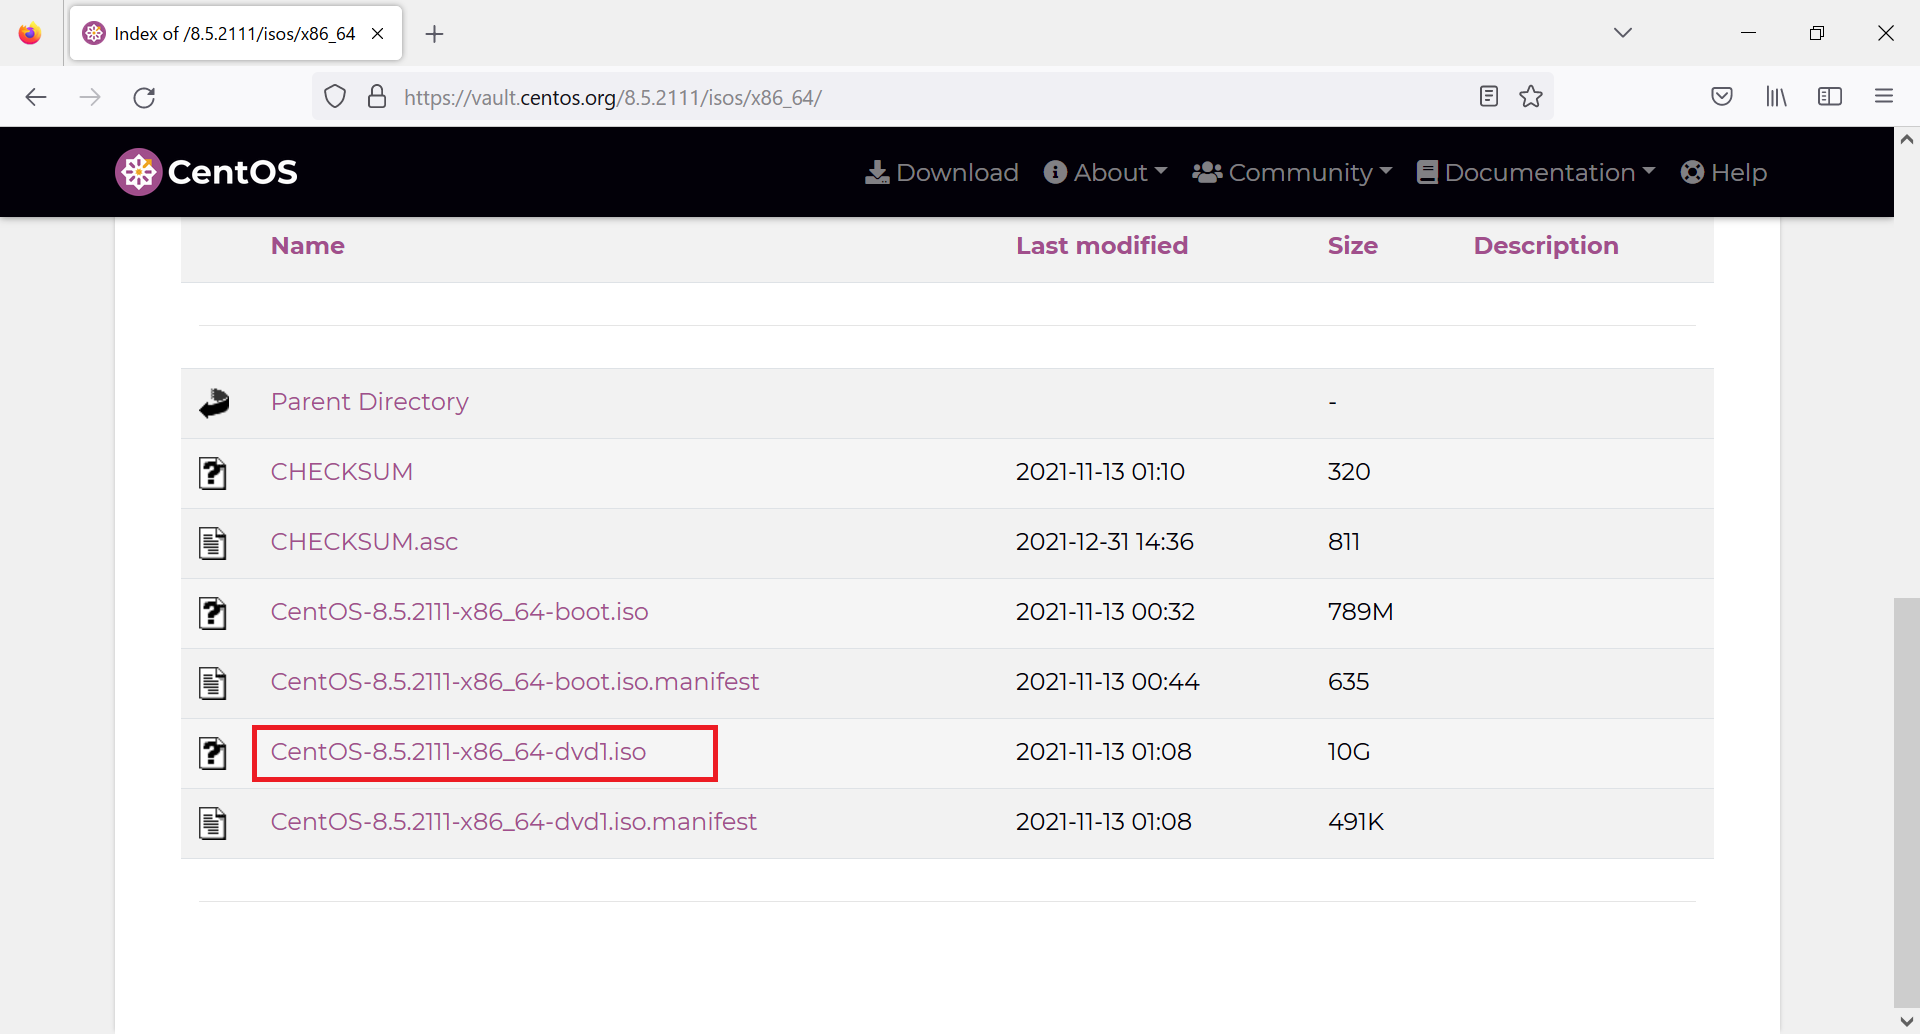Navigate to Parent Directory

point(370,402)
